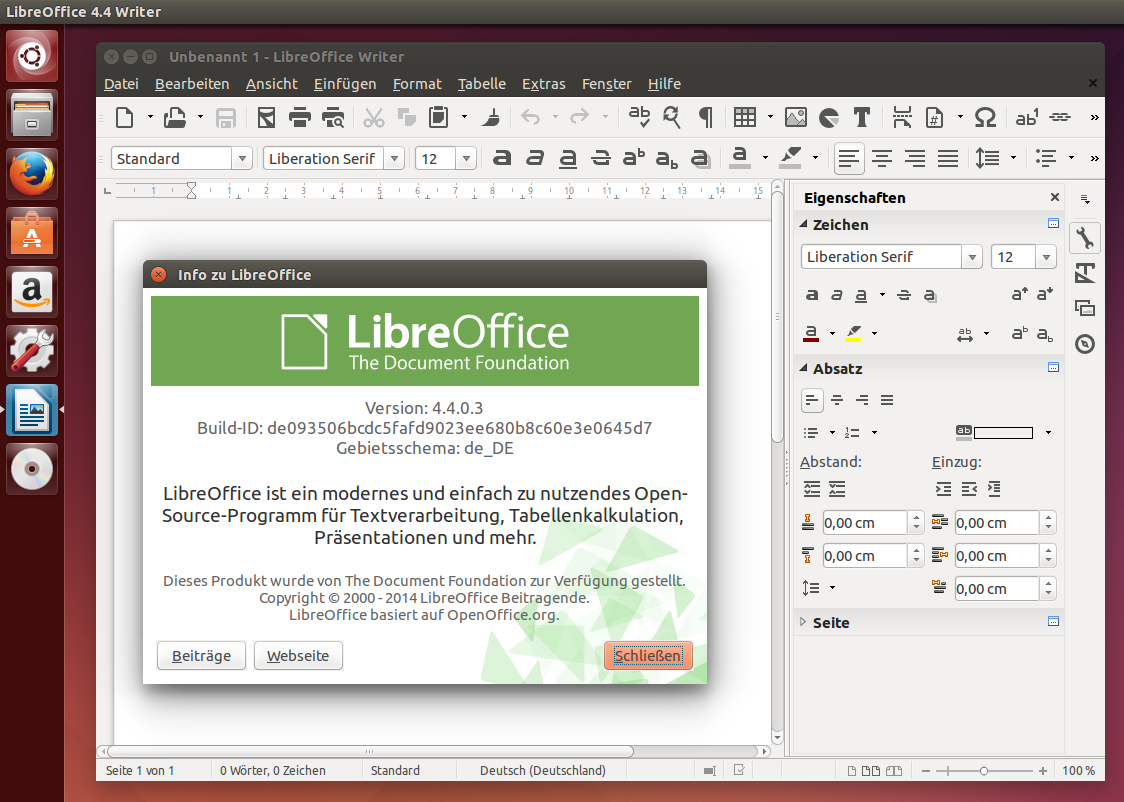The image size is (1124, 802).
Task: Open the font size dropdown in sidebar
Action: [x=1046, y=257]
